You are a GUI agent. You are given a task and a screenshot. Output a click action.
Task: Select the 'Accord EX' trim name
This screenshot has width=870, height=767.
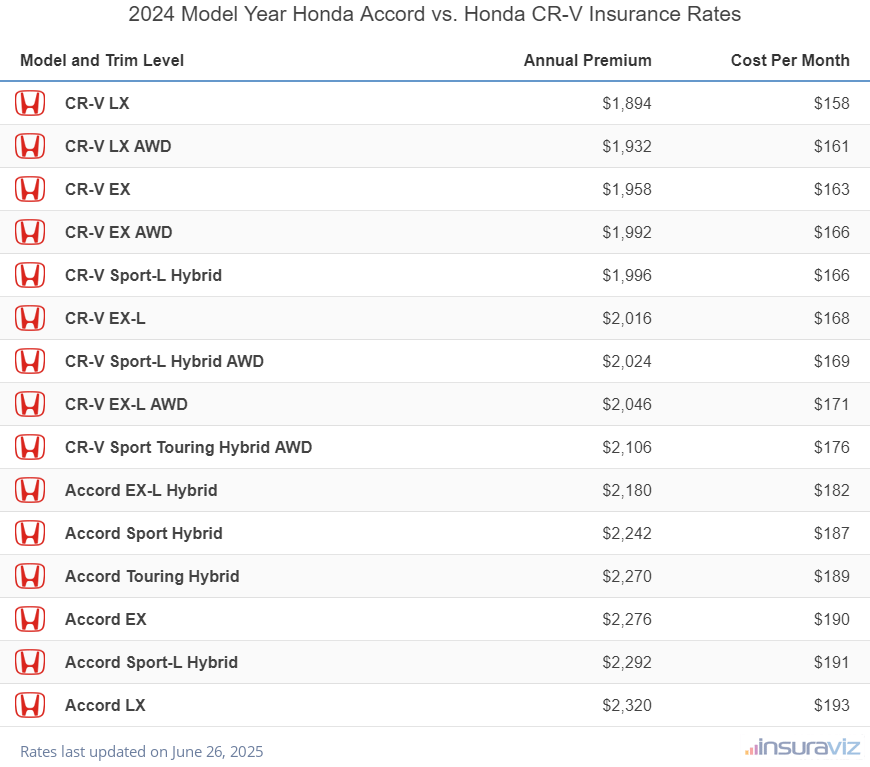coord(106,619)
